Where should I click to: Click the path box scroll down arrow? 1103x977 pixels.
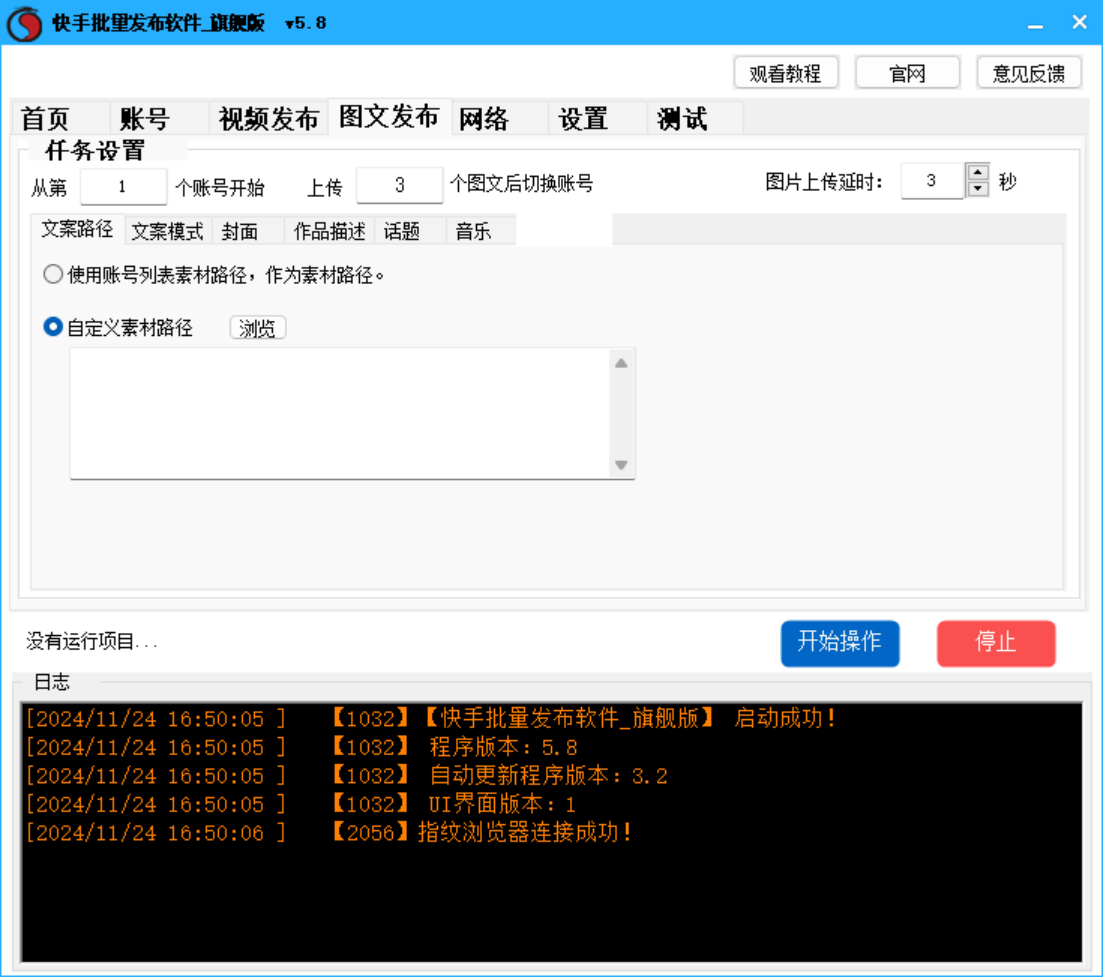pyautogui.click(x=621, y=465)
